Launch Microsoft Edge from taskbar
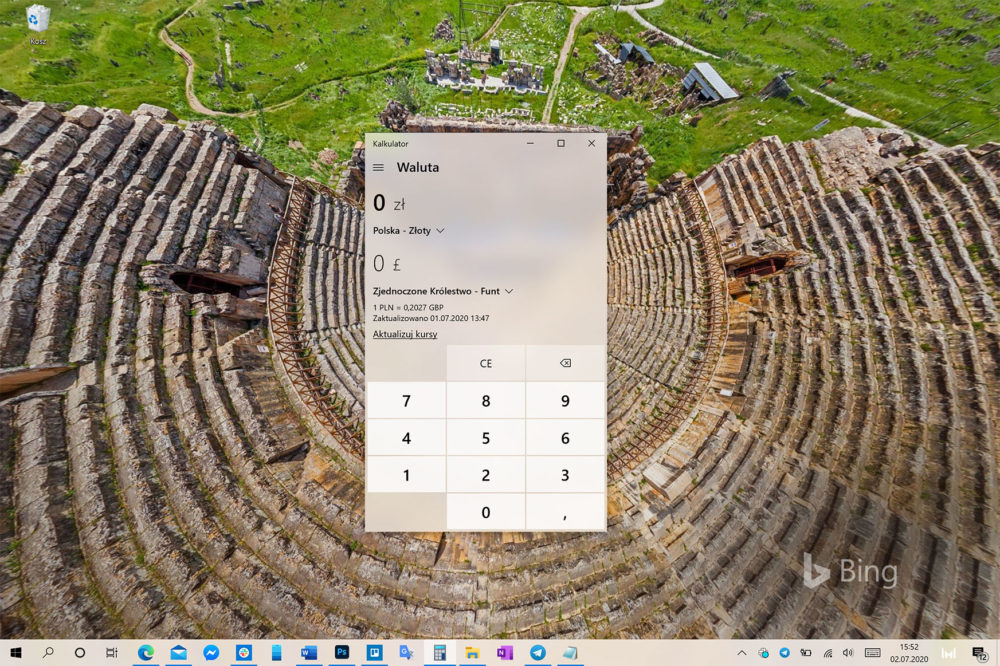This screenshot has width=1000, height=666. 146,653
